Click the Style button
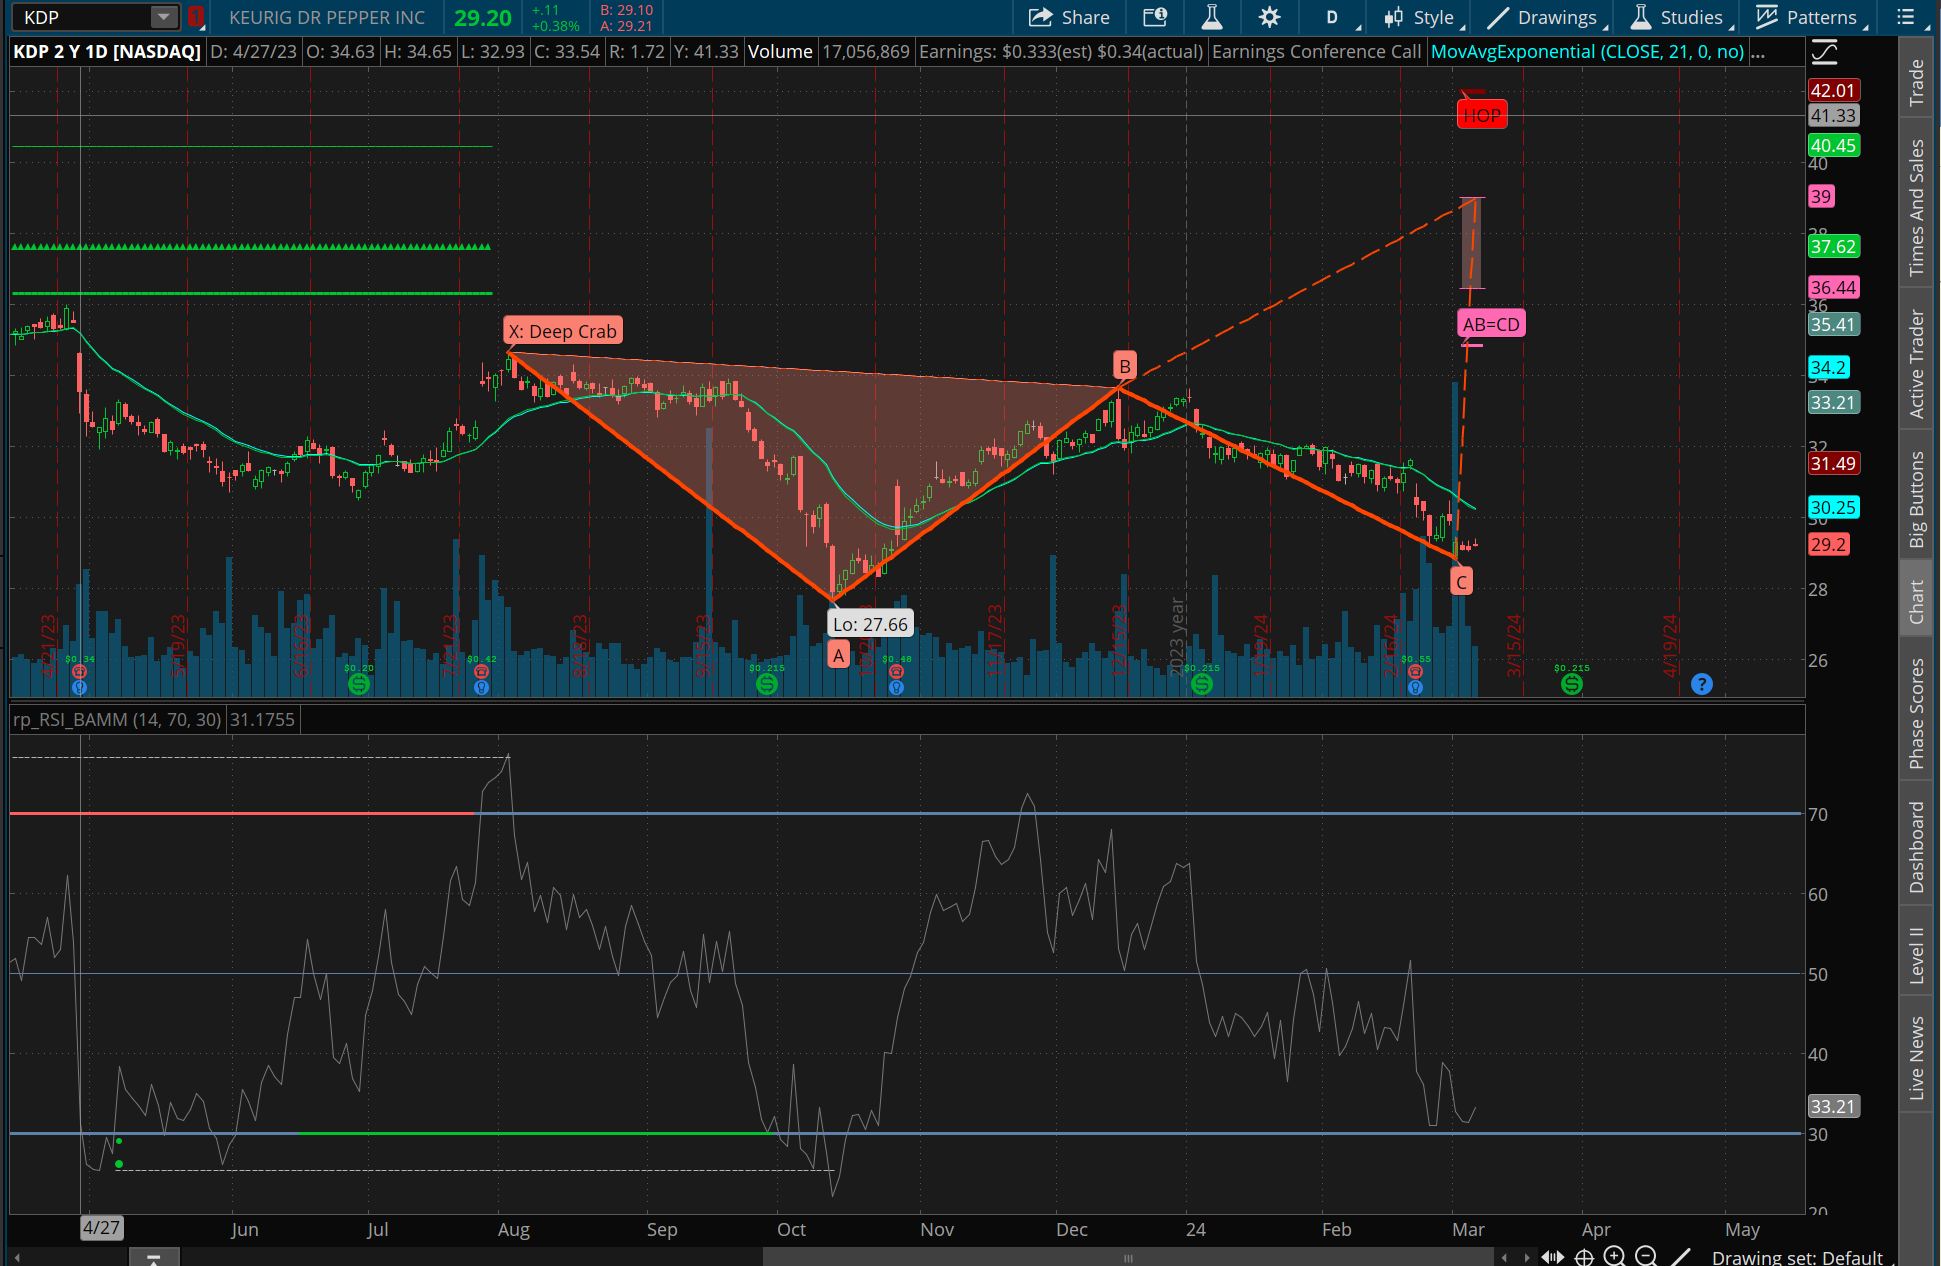The image size is (1941, 1266). coord(1420,17)
